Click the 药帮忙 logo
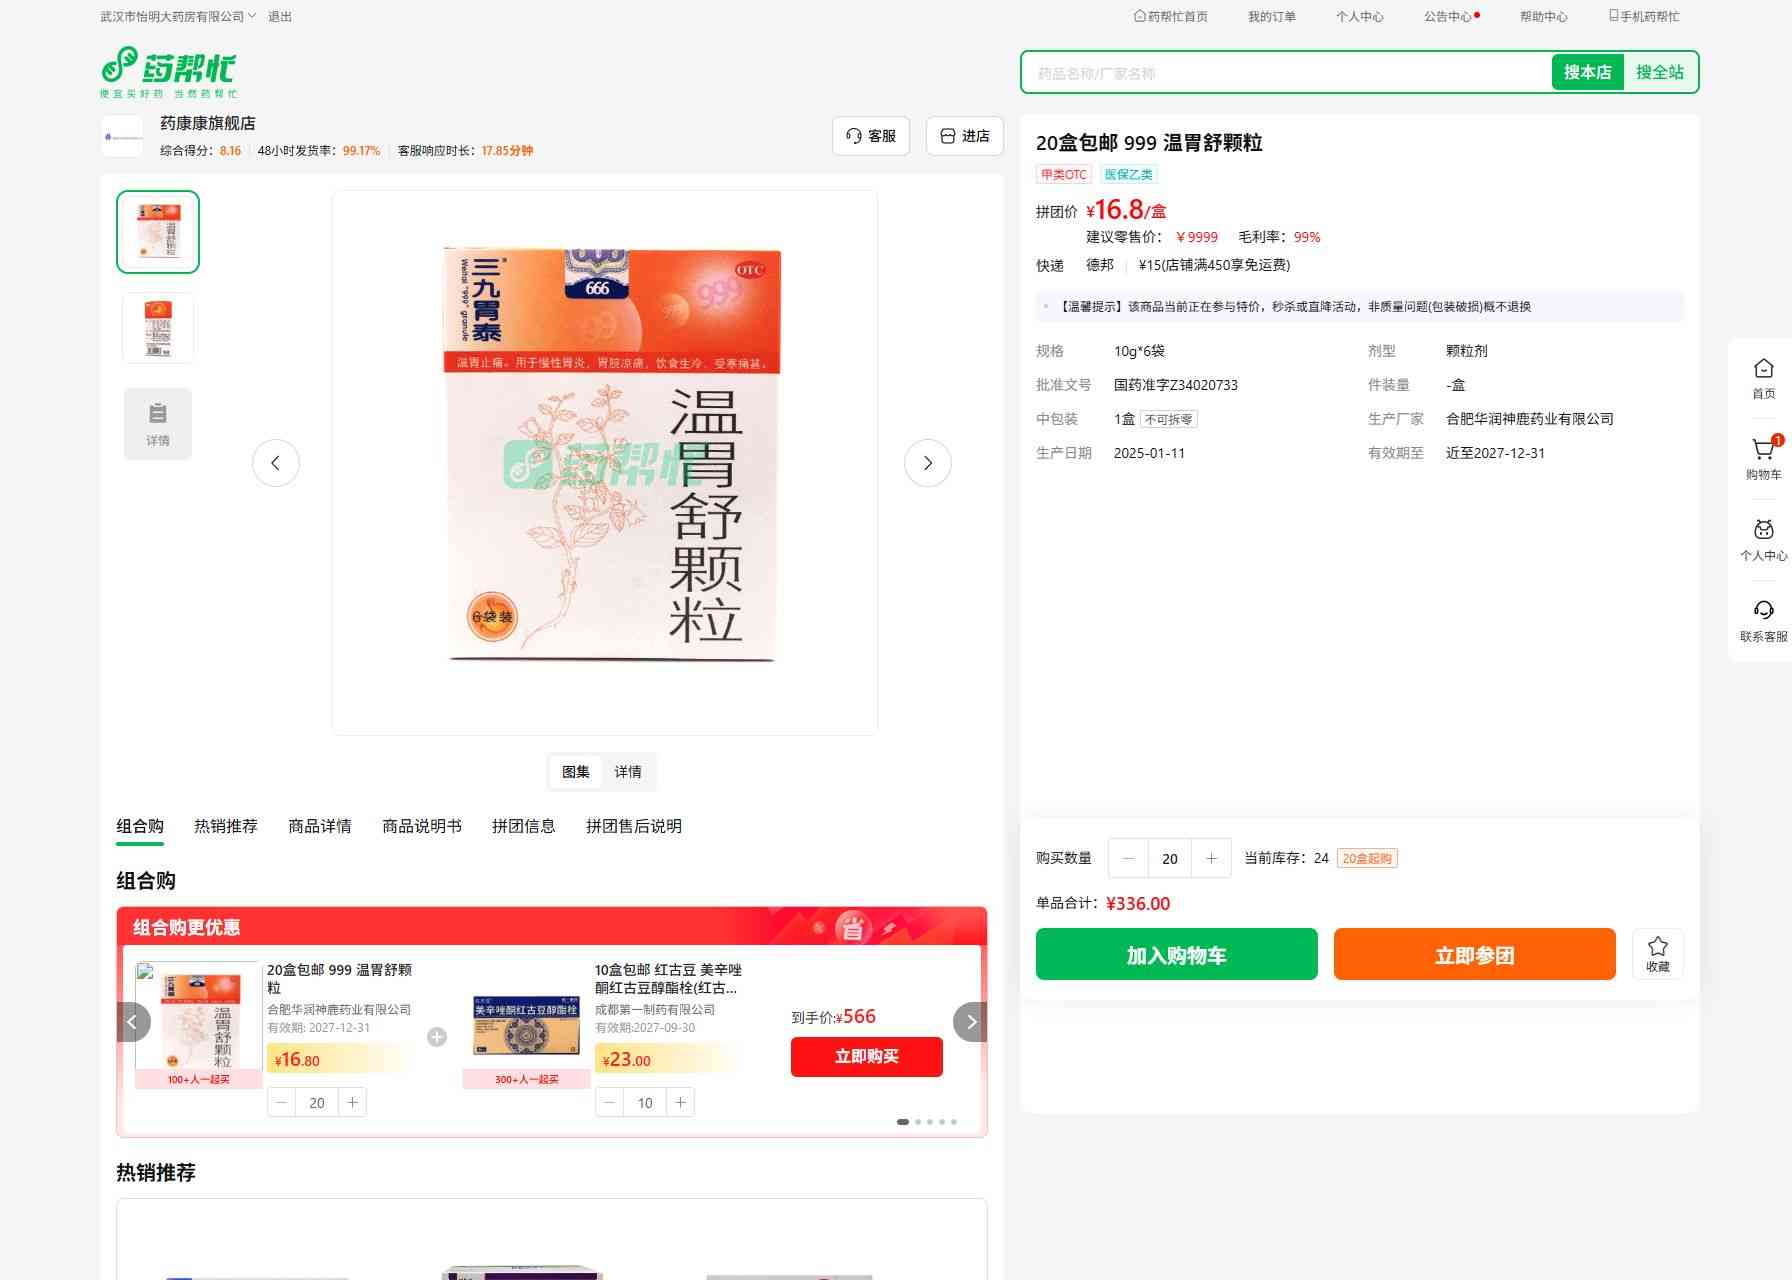The height and width of the screenshot is (1280, 1792). (169, 71)
